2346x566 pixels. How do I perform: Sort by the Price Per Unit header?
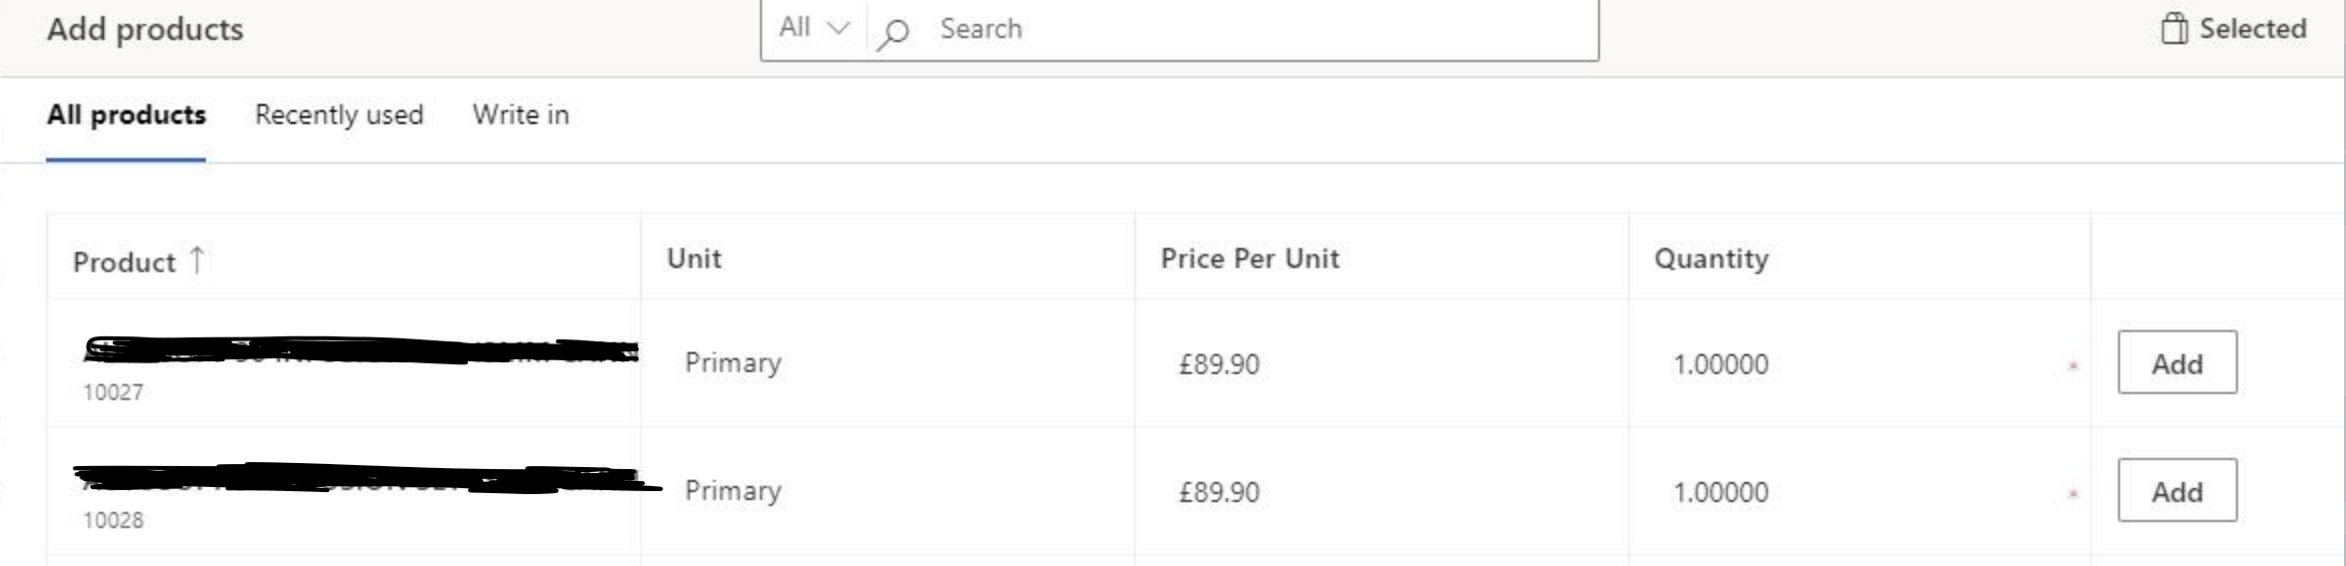[x=1249, y=259]
